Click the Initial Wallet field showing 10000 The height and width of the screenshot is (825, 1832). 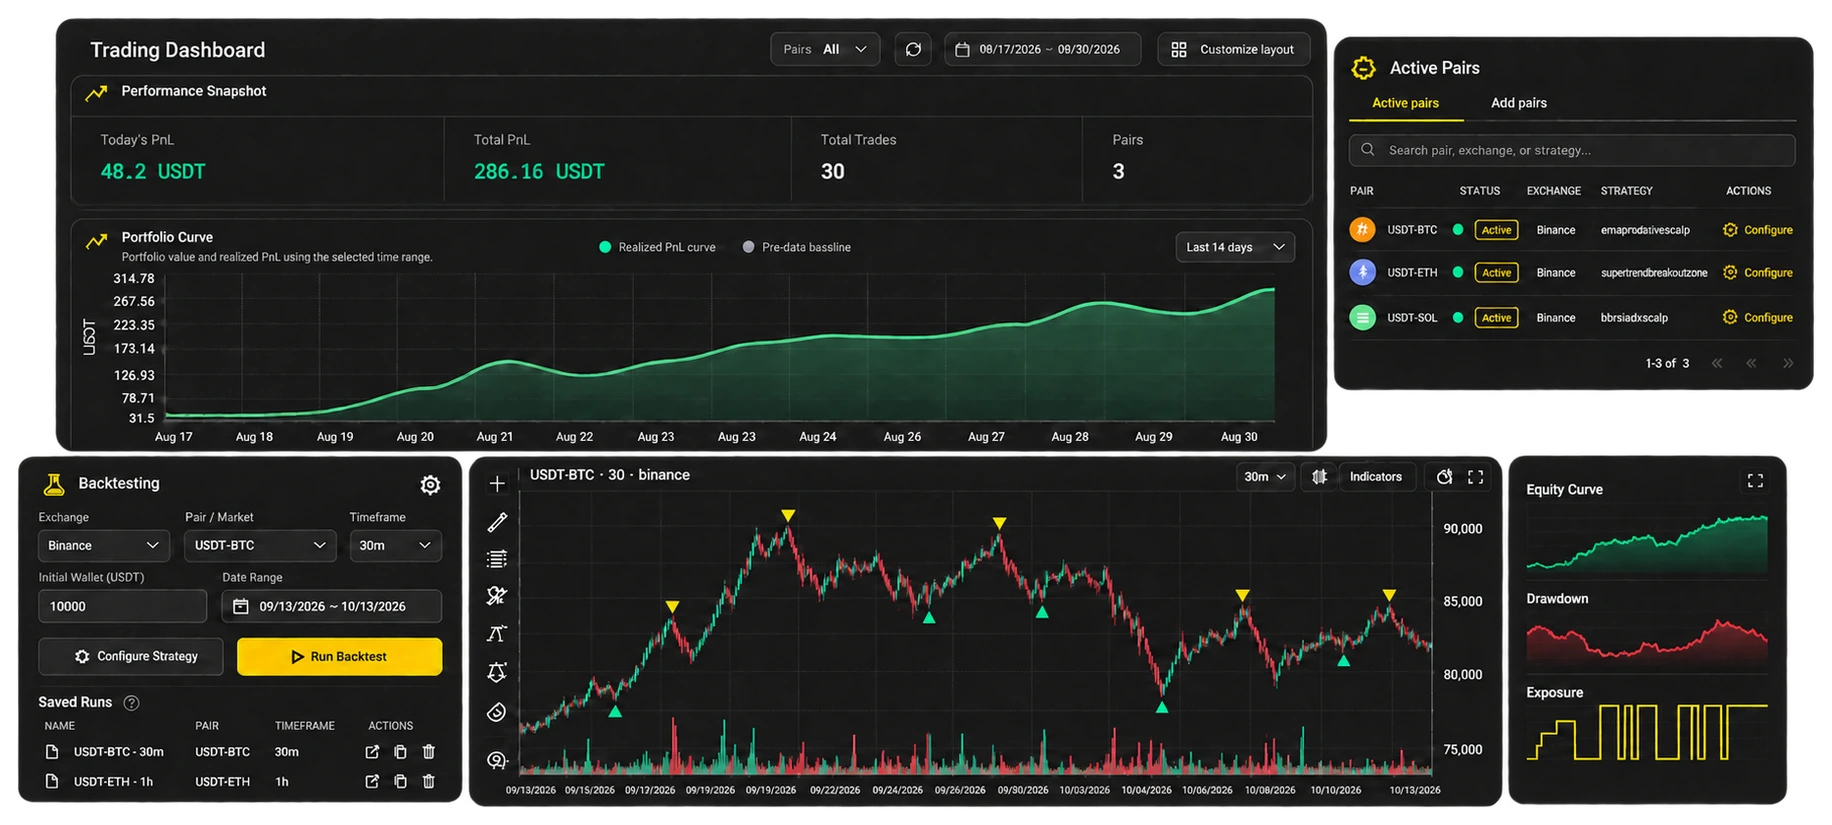[x=122, y=606]
